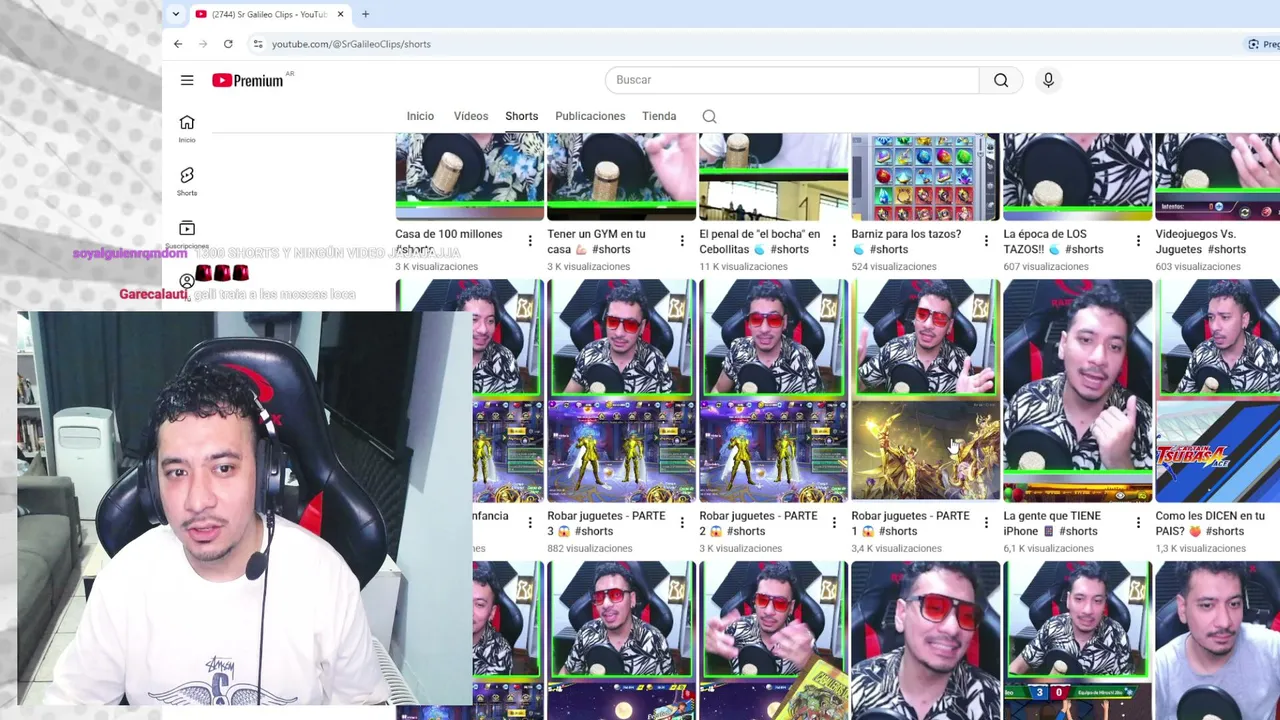This screenshot has width=1280, height=720.
Task: Switch to the channel Inicio tab
Action: coord(420,116)
